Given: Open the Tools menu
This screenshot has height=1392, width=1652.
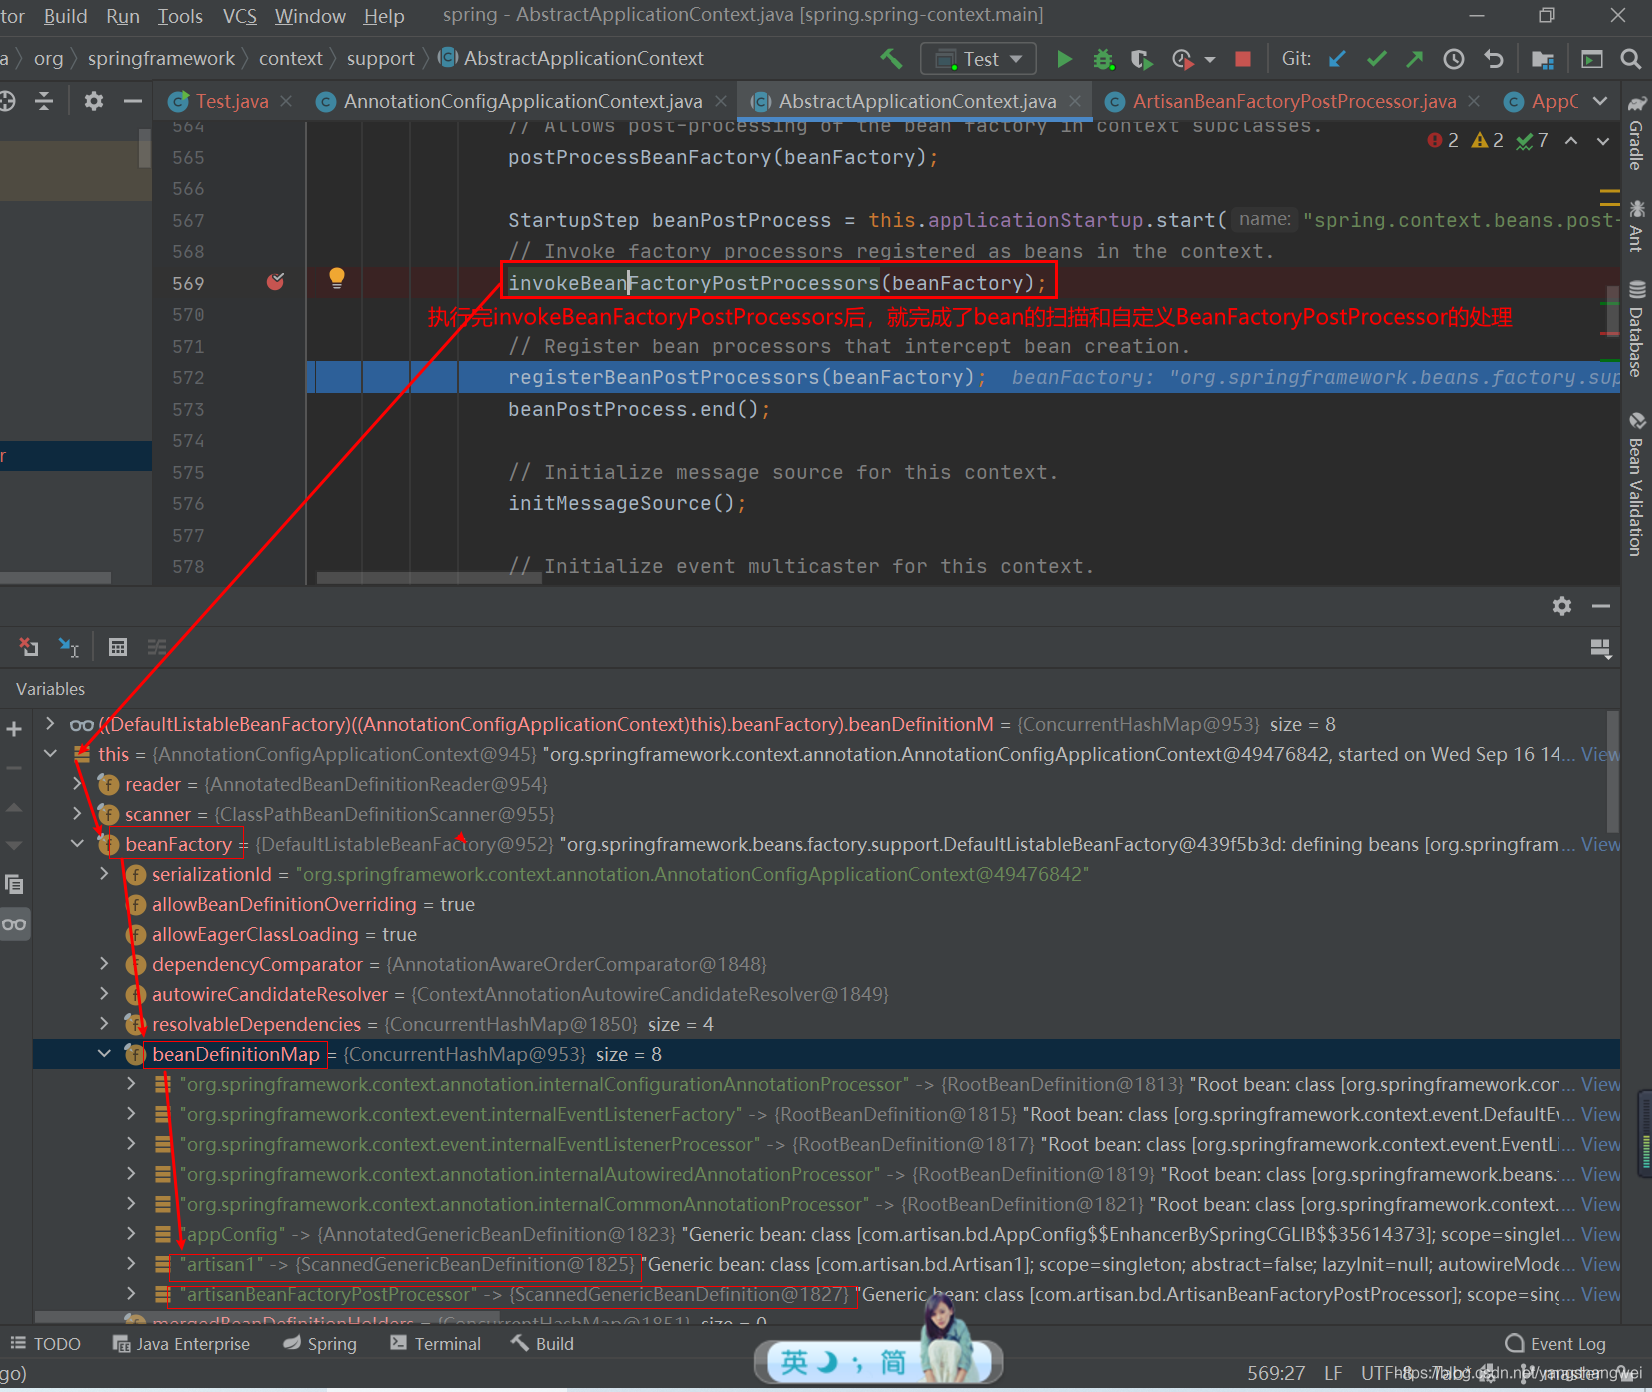Looking at the screenshot, I should (180, 16).
